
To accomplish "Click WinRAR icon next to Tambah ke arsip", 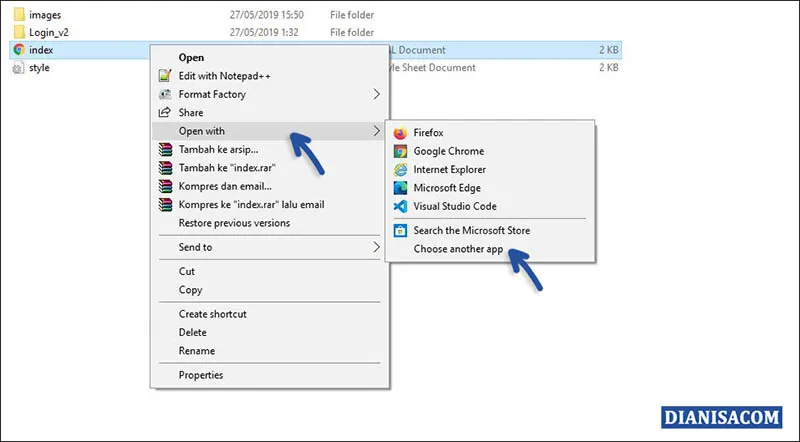I will (x=165, y=150).
